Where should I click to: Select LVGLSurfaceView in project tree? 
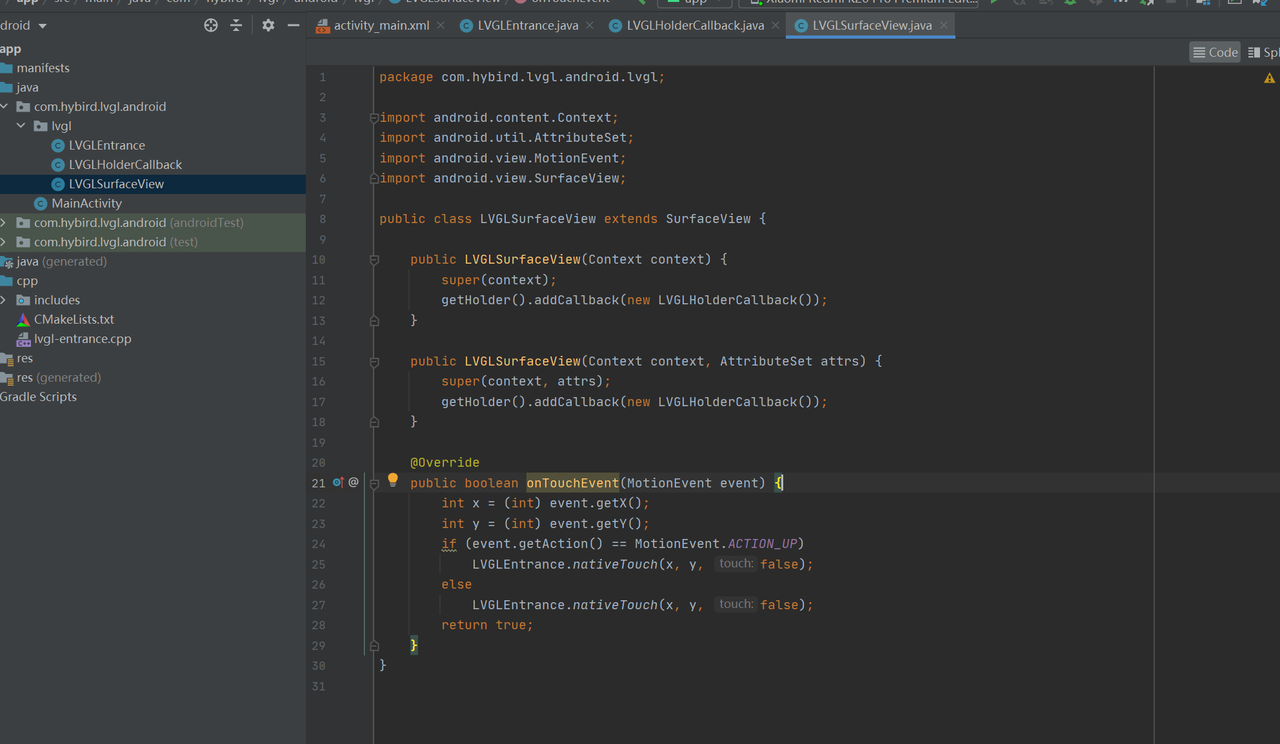pos(116,184)
